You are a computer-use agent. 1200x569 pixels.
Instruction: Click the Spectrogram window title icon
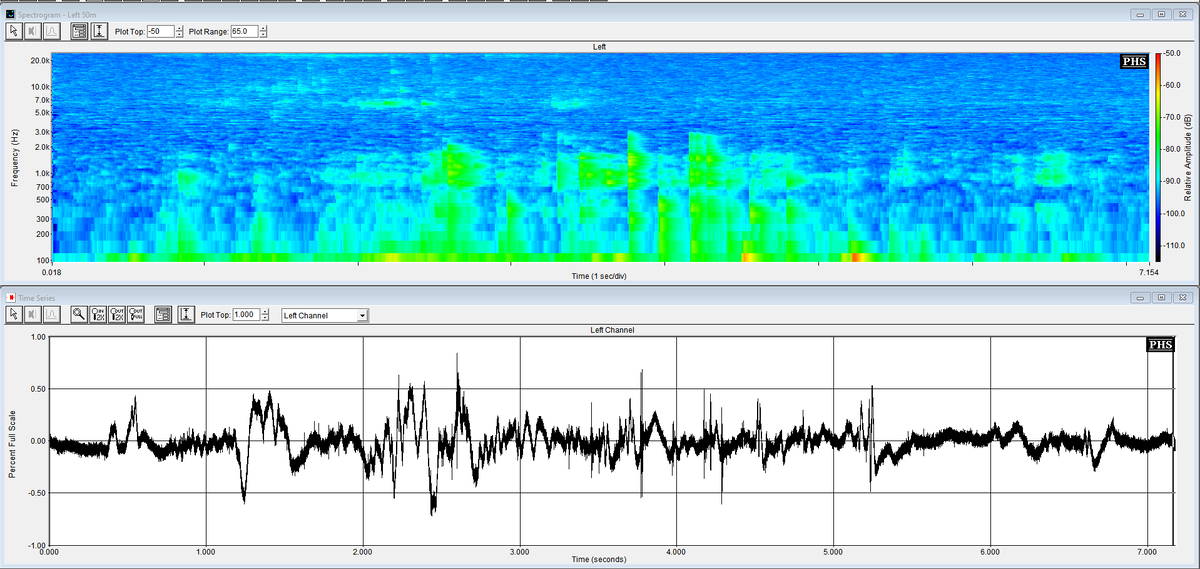tap(10, 13)
